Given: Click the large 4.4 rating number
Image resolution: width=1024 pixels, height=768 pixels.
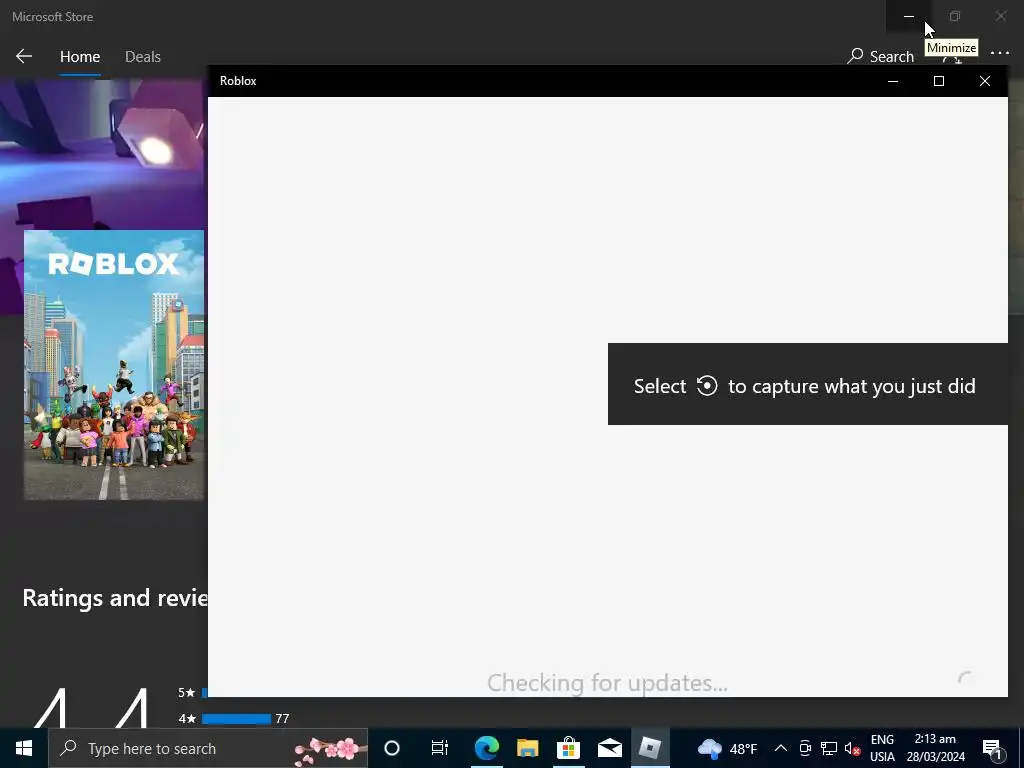Looking at the screenshot, I should tap(91, 708).
